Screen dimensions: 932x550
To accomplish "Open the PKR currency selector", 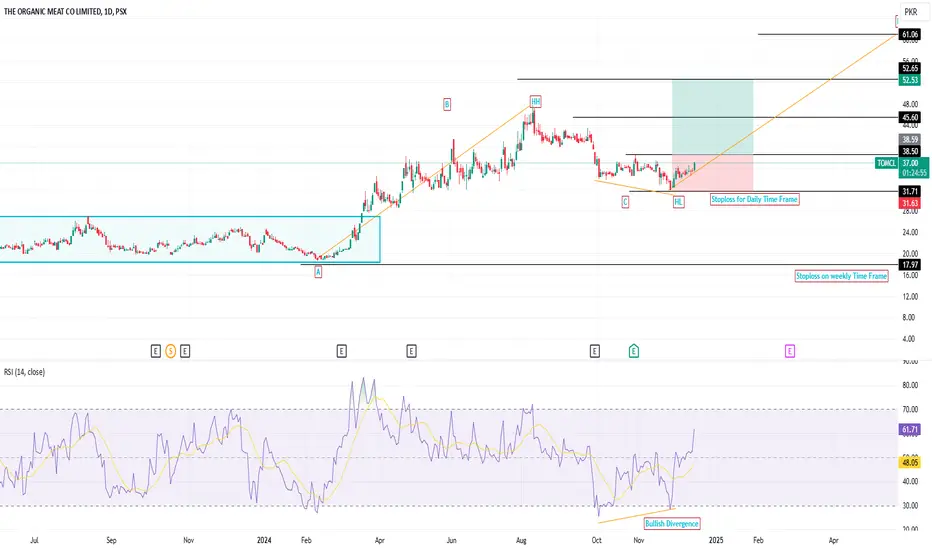I will [911, 11].
